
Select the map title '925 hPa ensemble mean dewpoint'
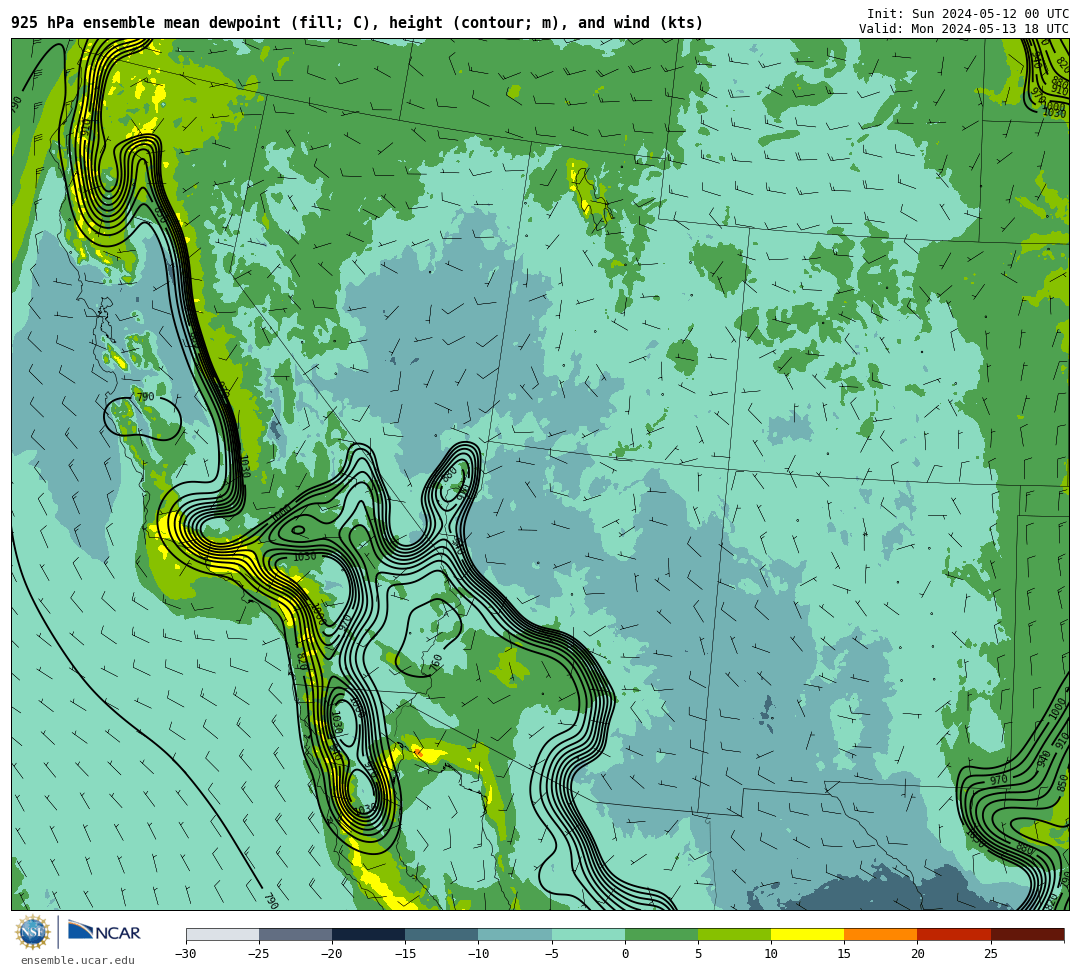click(x=146, y=23)
